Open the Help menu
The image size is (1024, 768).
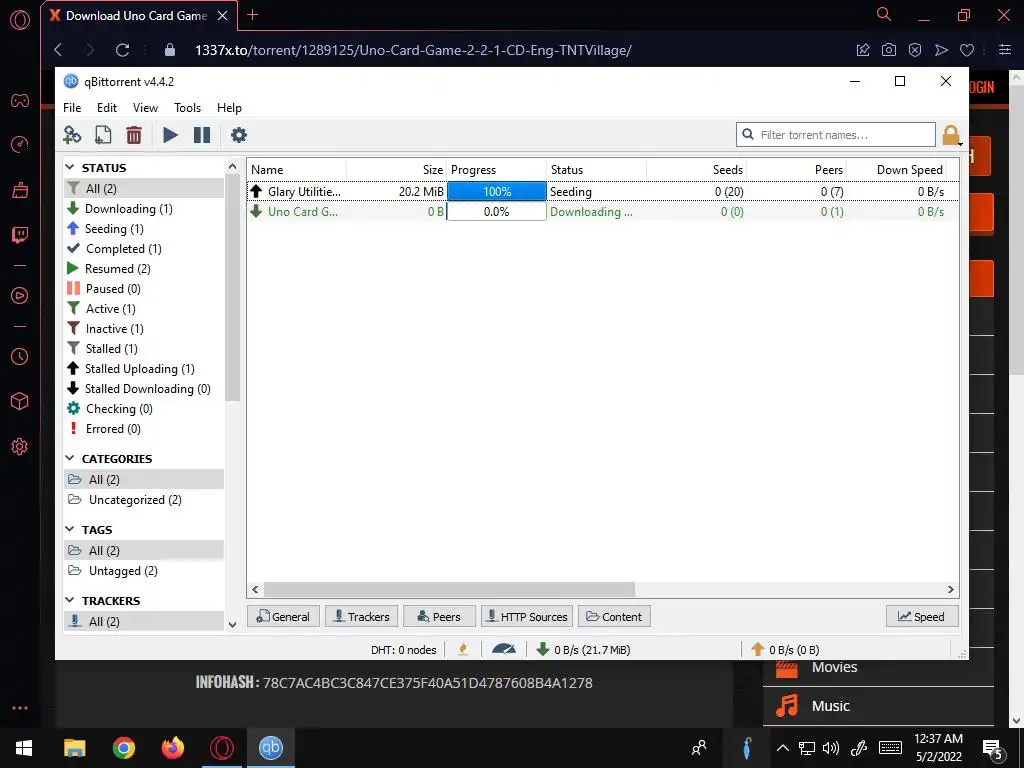229,108
